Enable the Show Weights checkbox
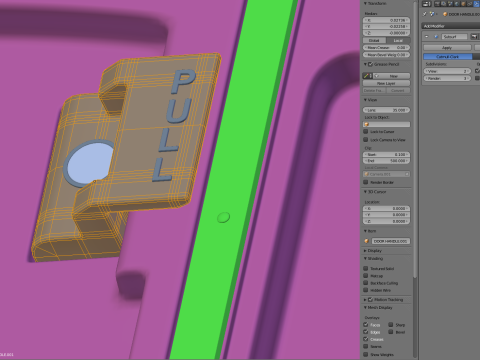The height and width of the screenshot is (360, 480). [x=366, y=354]
